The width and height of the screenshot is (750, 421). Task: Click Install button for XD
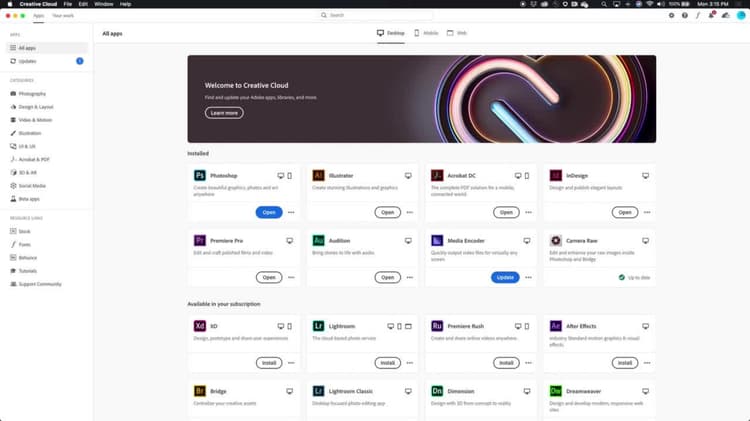(x=269, y=363)
